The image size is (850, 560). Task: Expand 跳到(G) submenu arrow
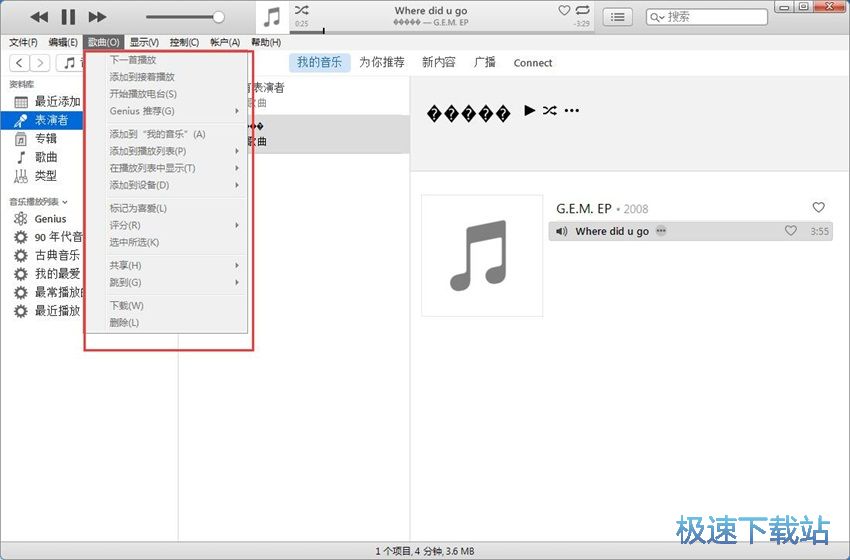tap(237, 282)
